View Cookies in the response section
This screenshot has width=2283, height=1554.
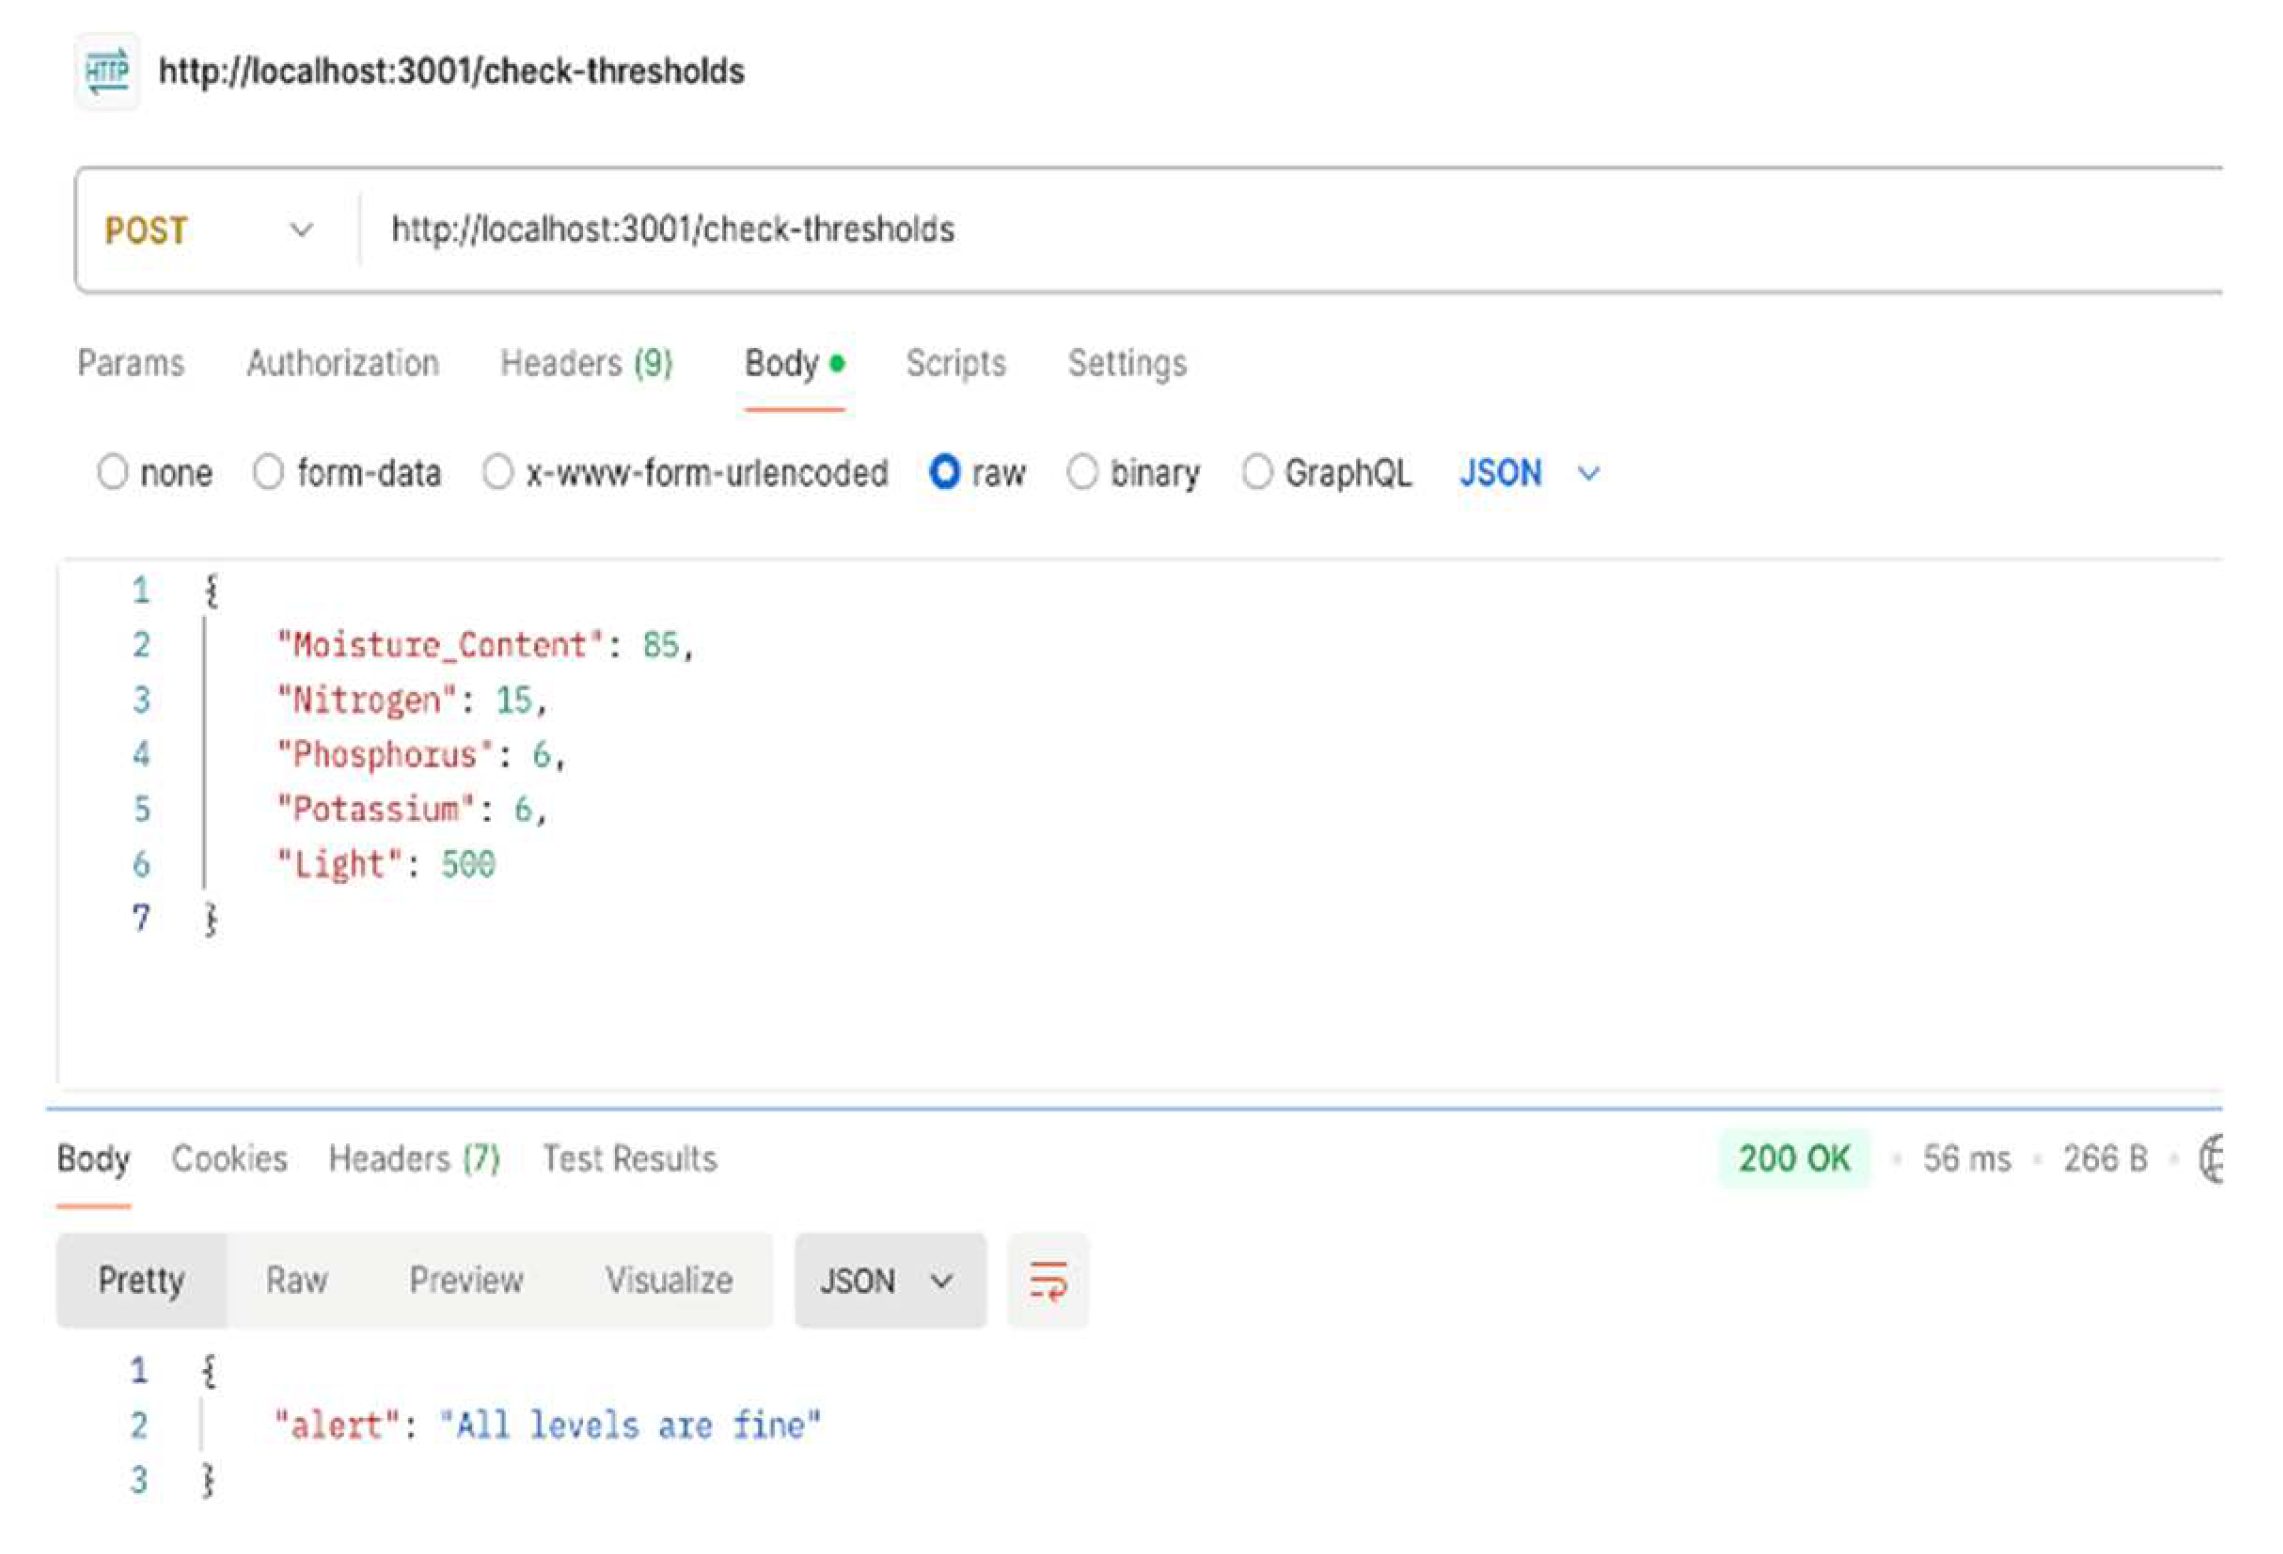pos(230,1158)
